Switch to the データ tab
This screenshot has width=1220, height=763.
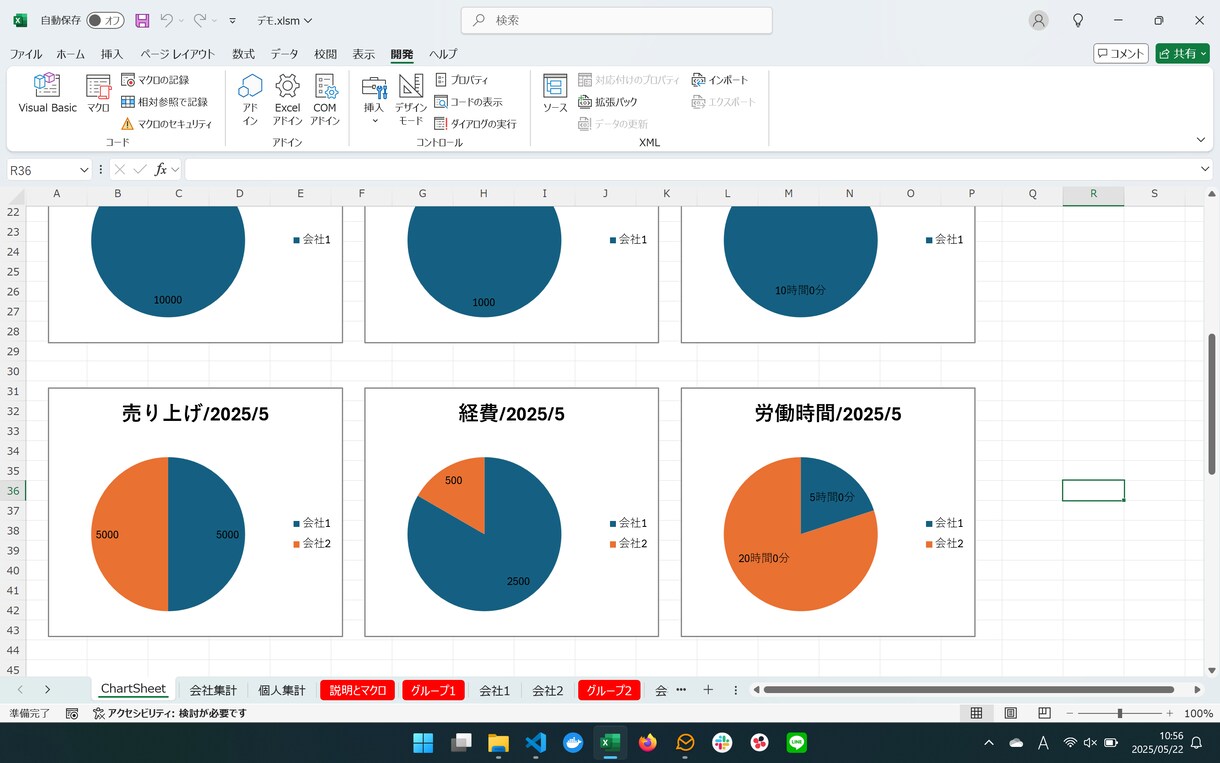pos(284,54)
